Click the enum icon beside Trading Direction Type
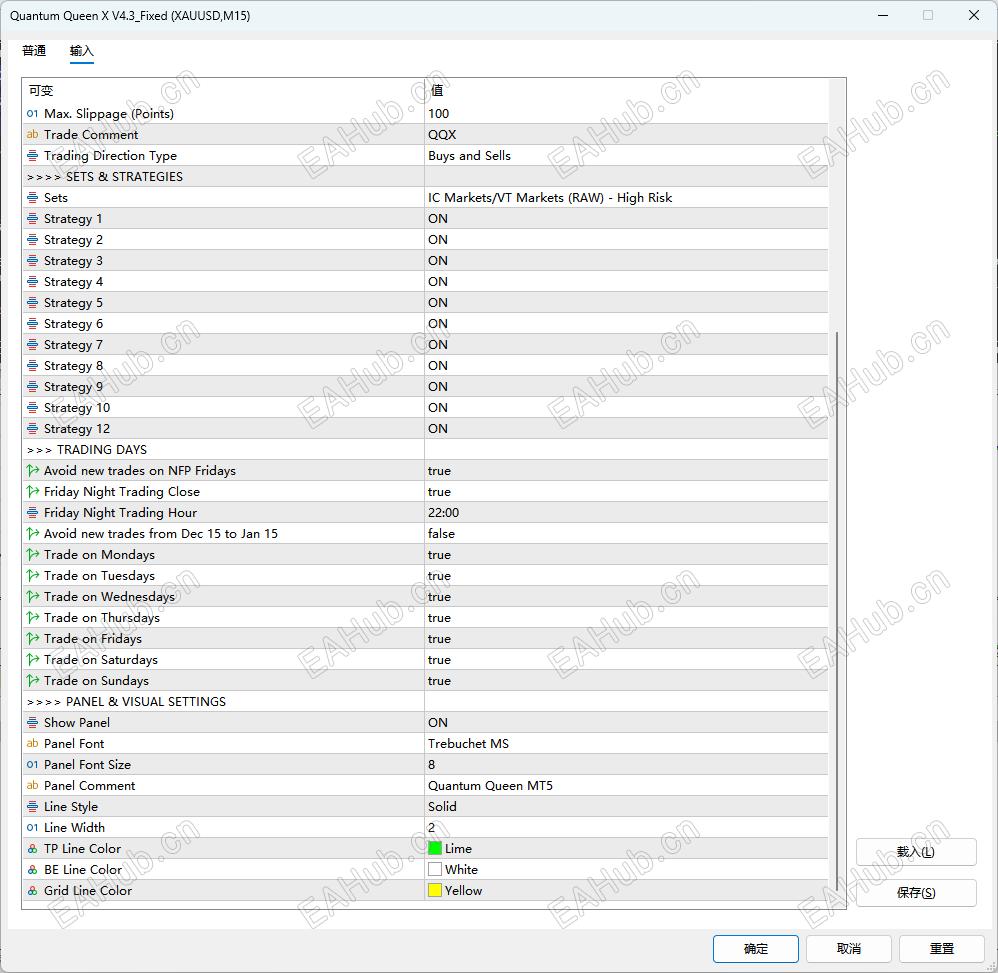The image size is (998, 973). click(32, 156)
